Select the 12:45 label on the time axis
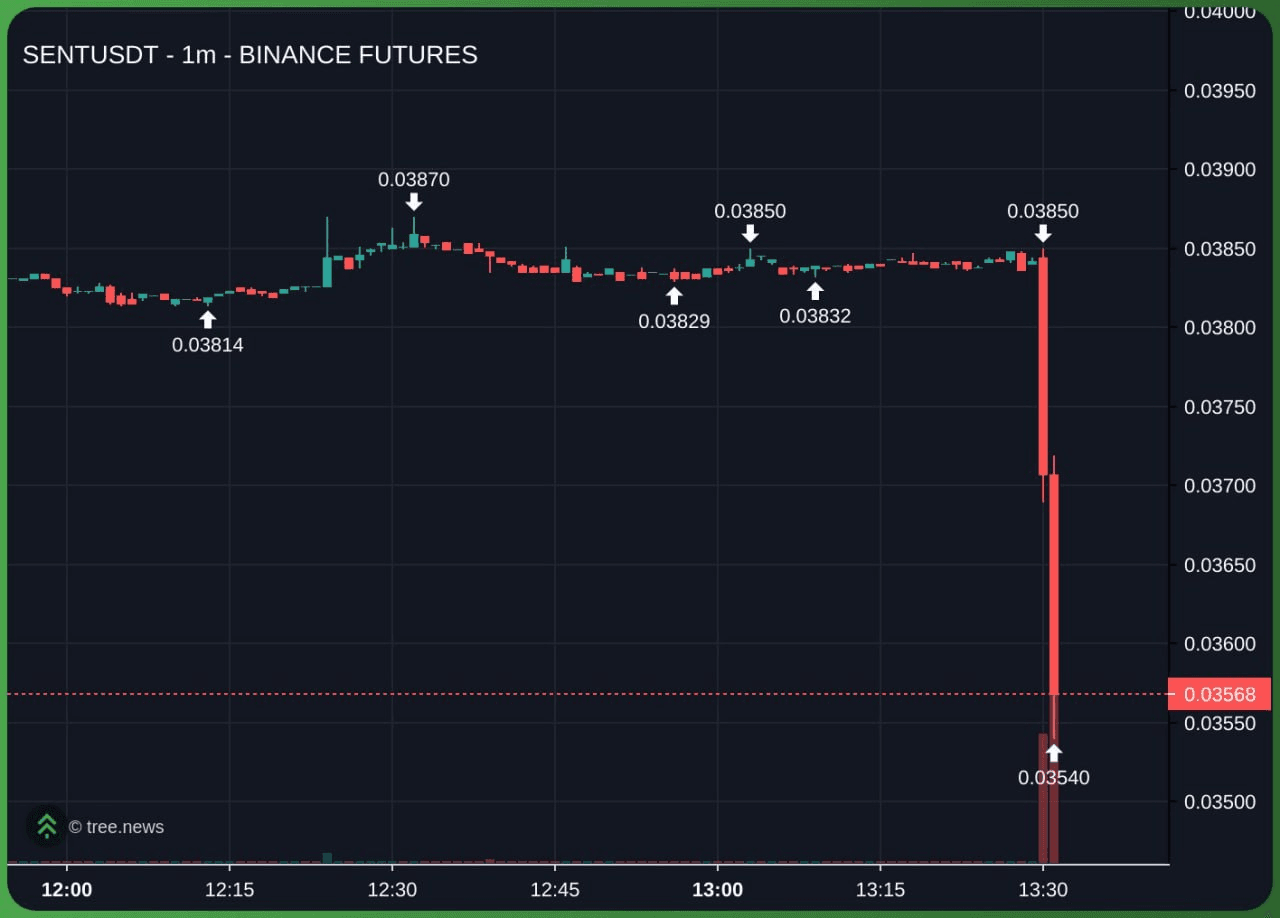The image size is (1280, 918). click(x=555, y=890)
